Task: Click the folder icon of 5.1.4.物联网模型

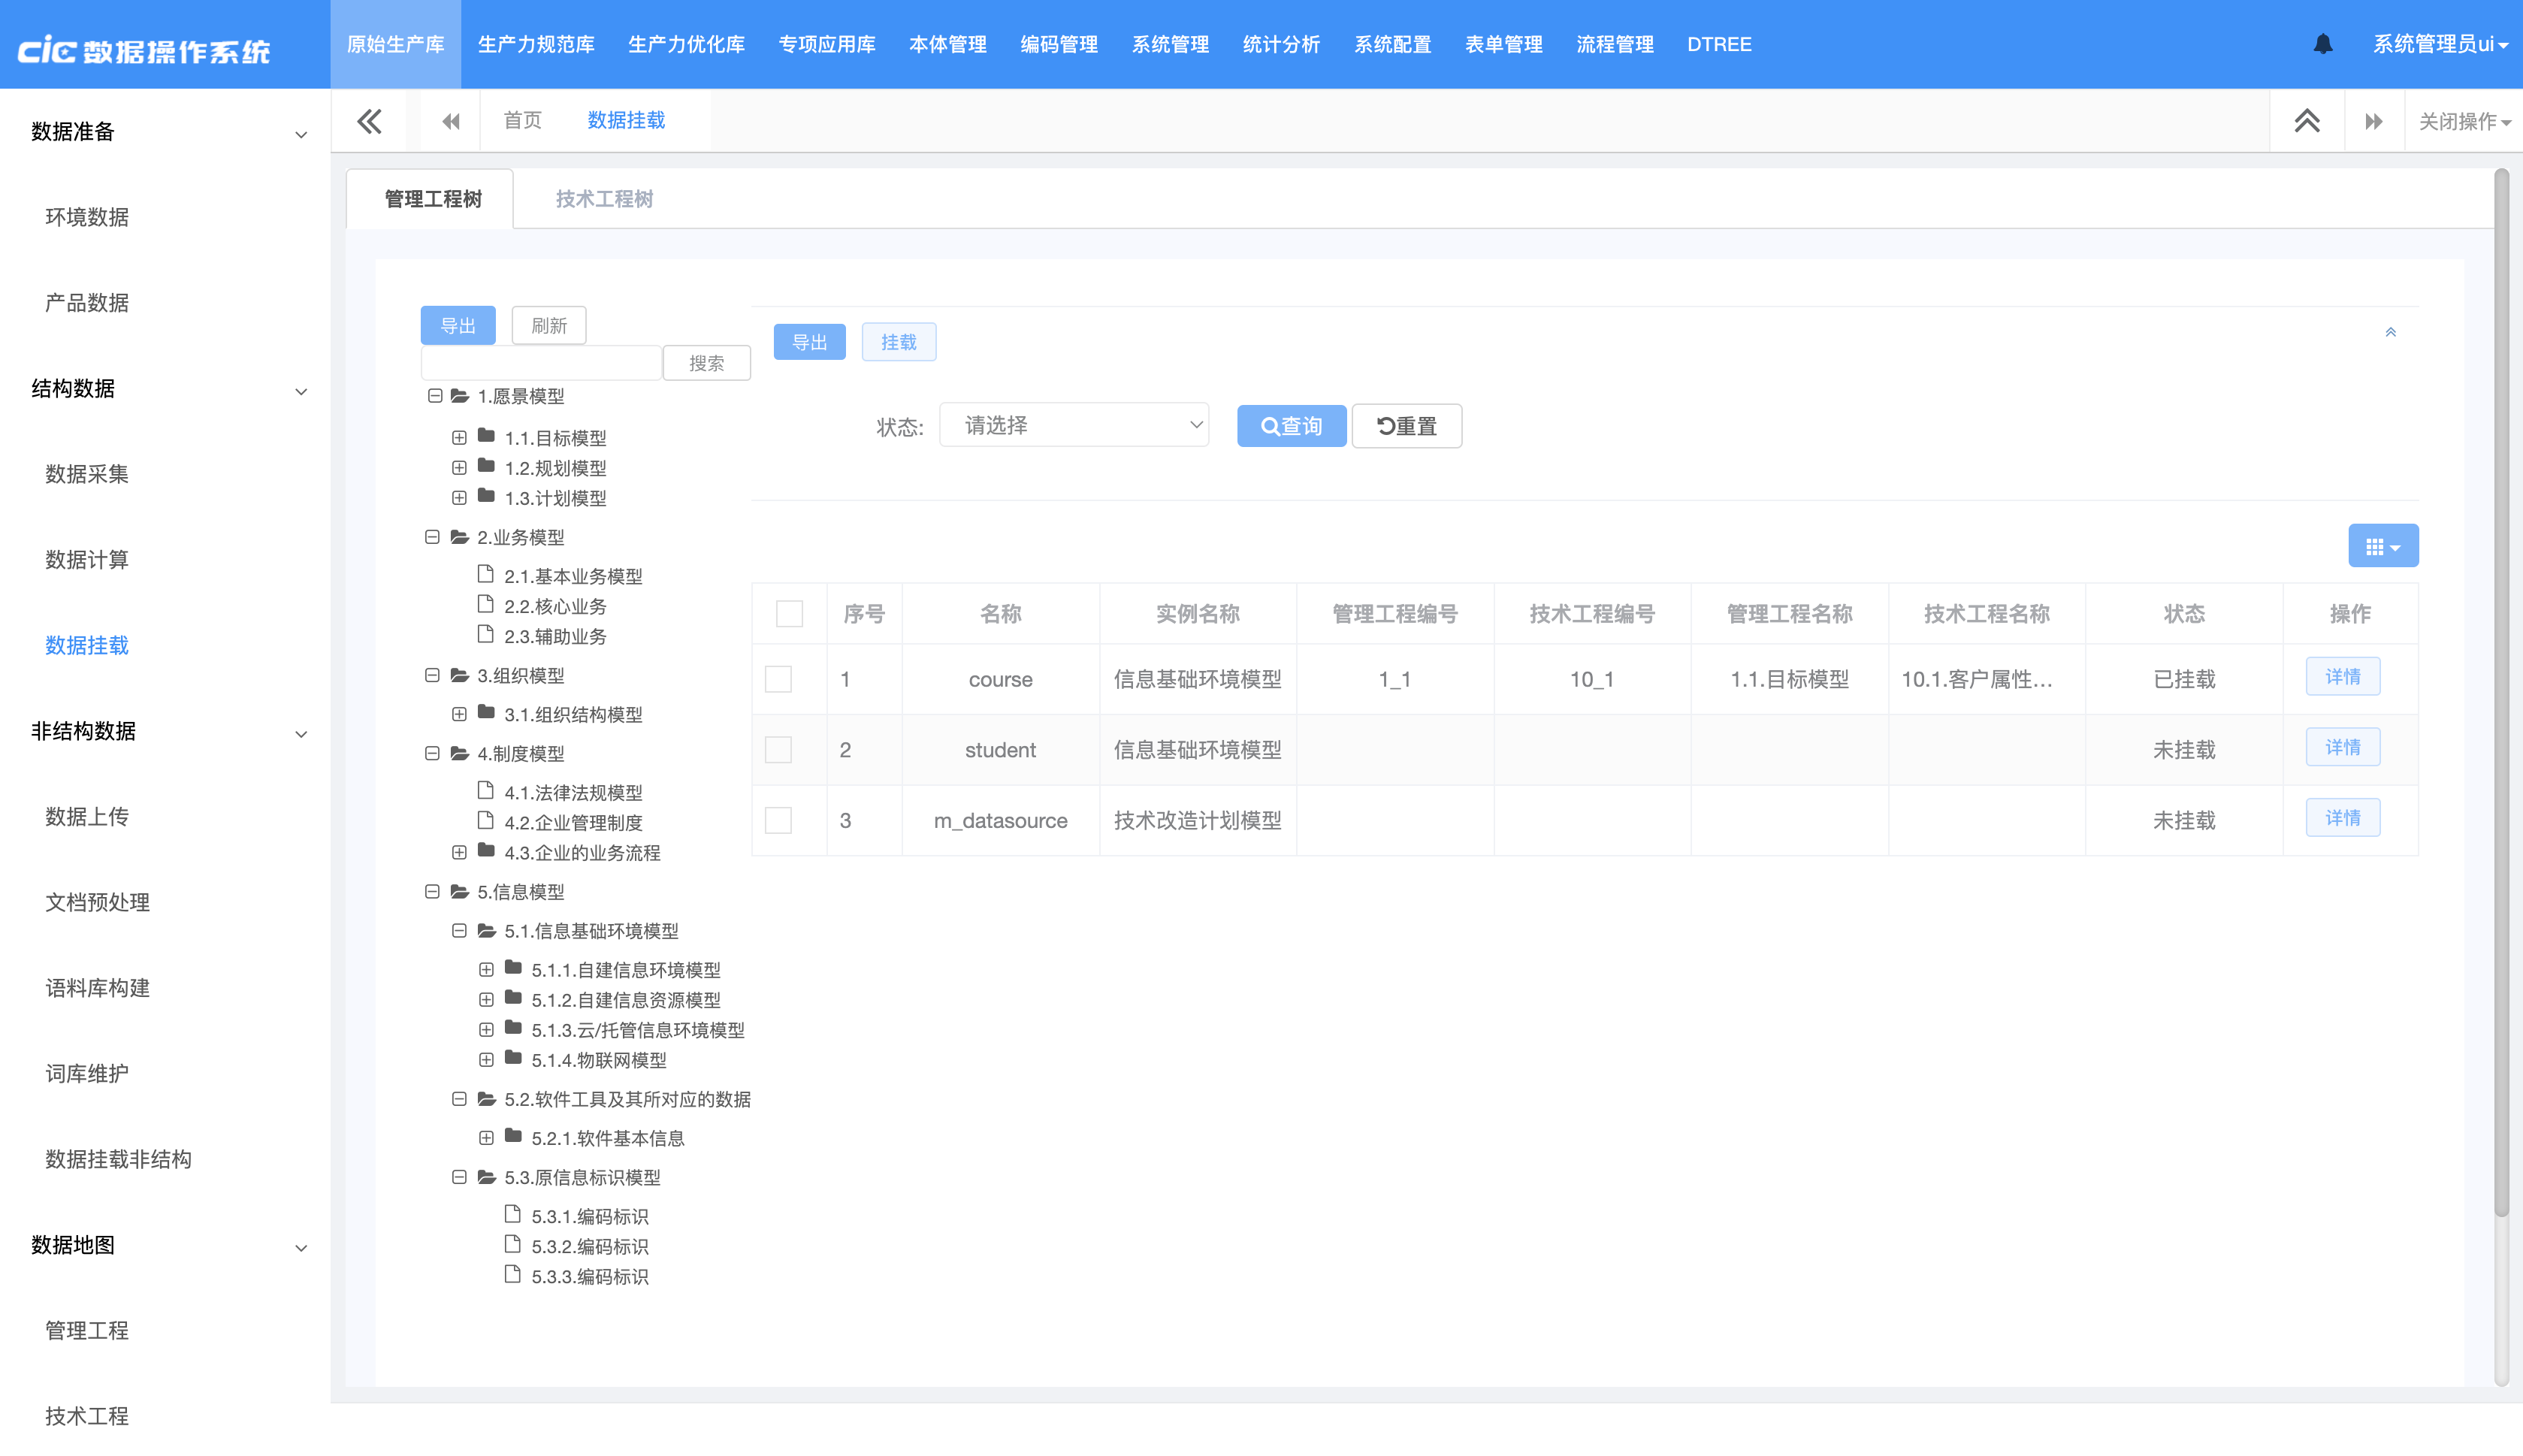Action: tap(514, 1058)
